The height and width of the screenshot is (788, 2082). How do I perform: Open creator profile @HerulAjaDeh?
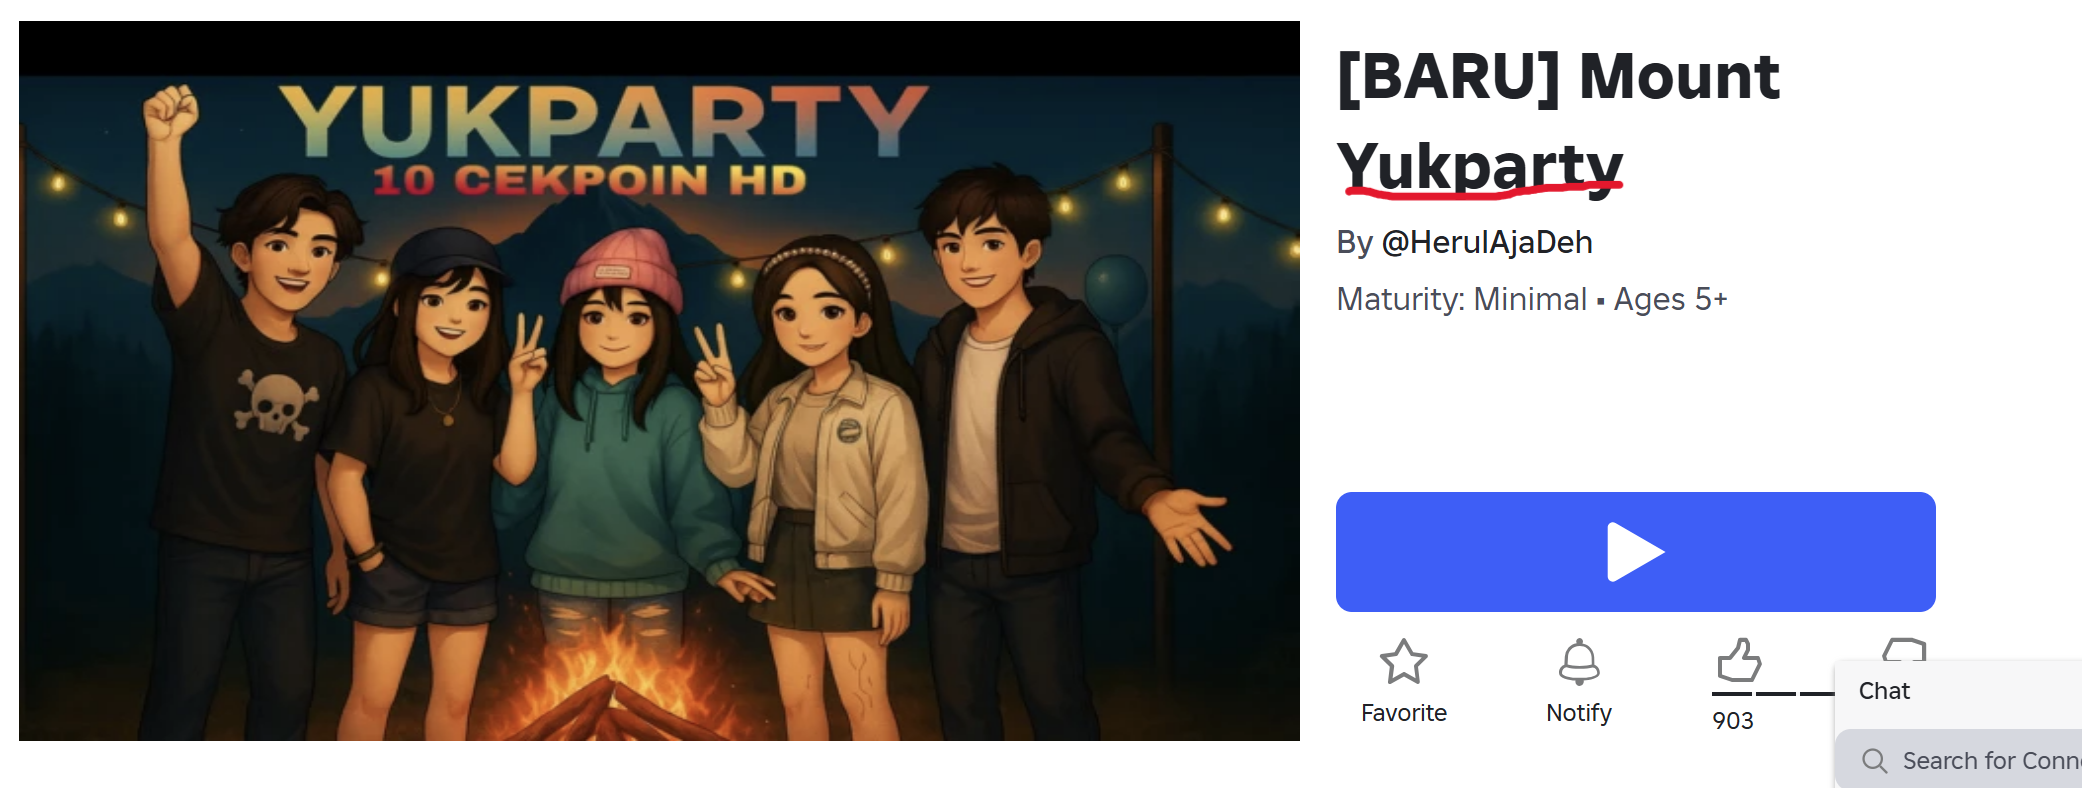(1486, 242)
